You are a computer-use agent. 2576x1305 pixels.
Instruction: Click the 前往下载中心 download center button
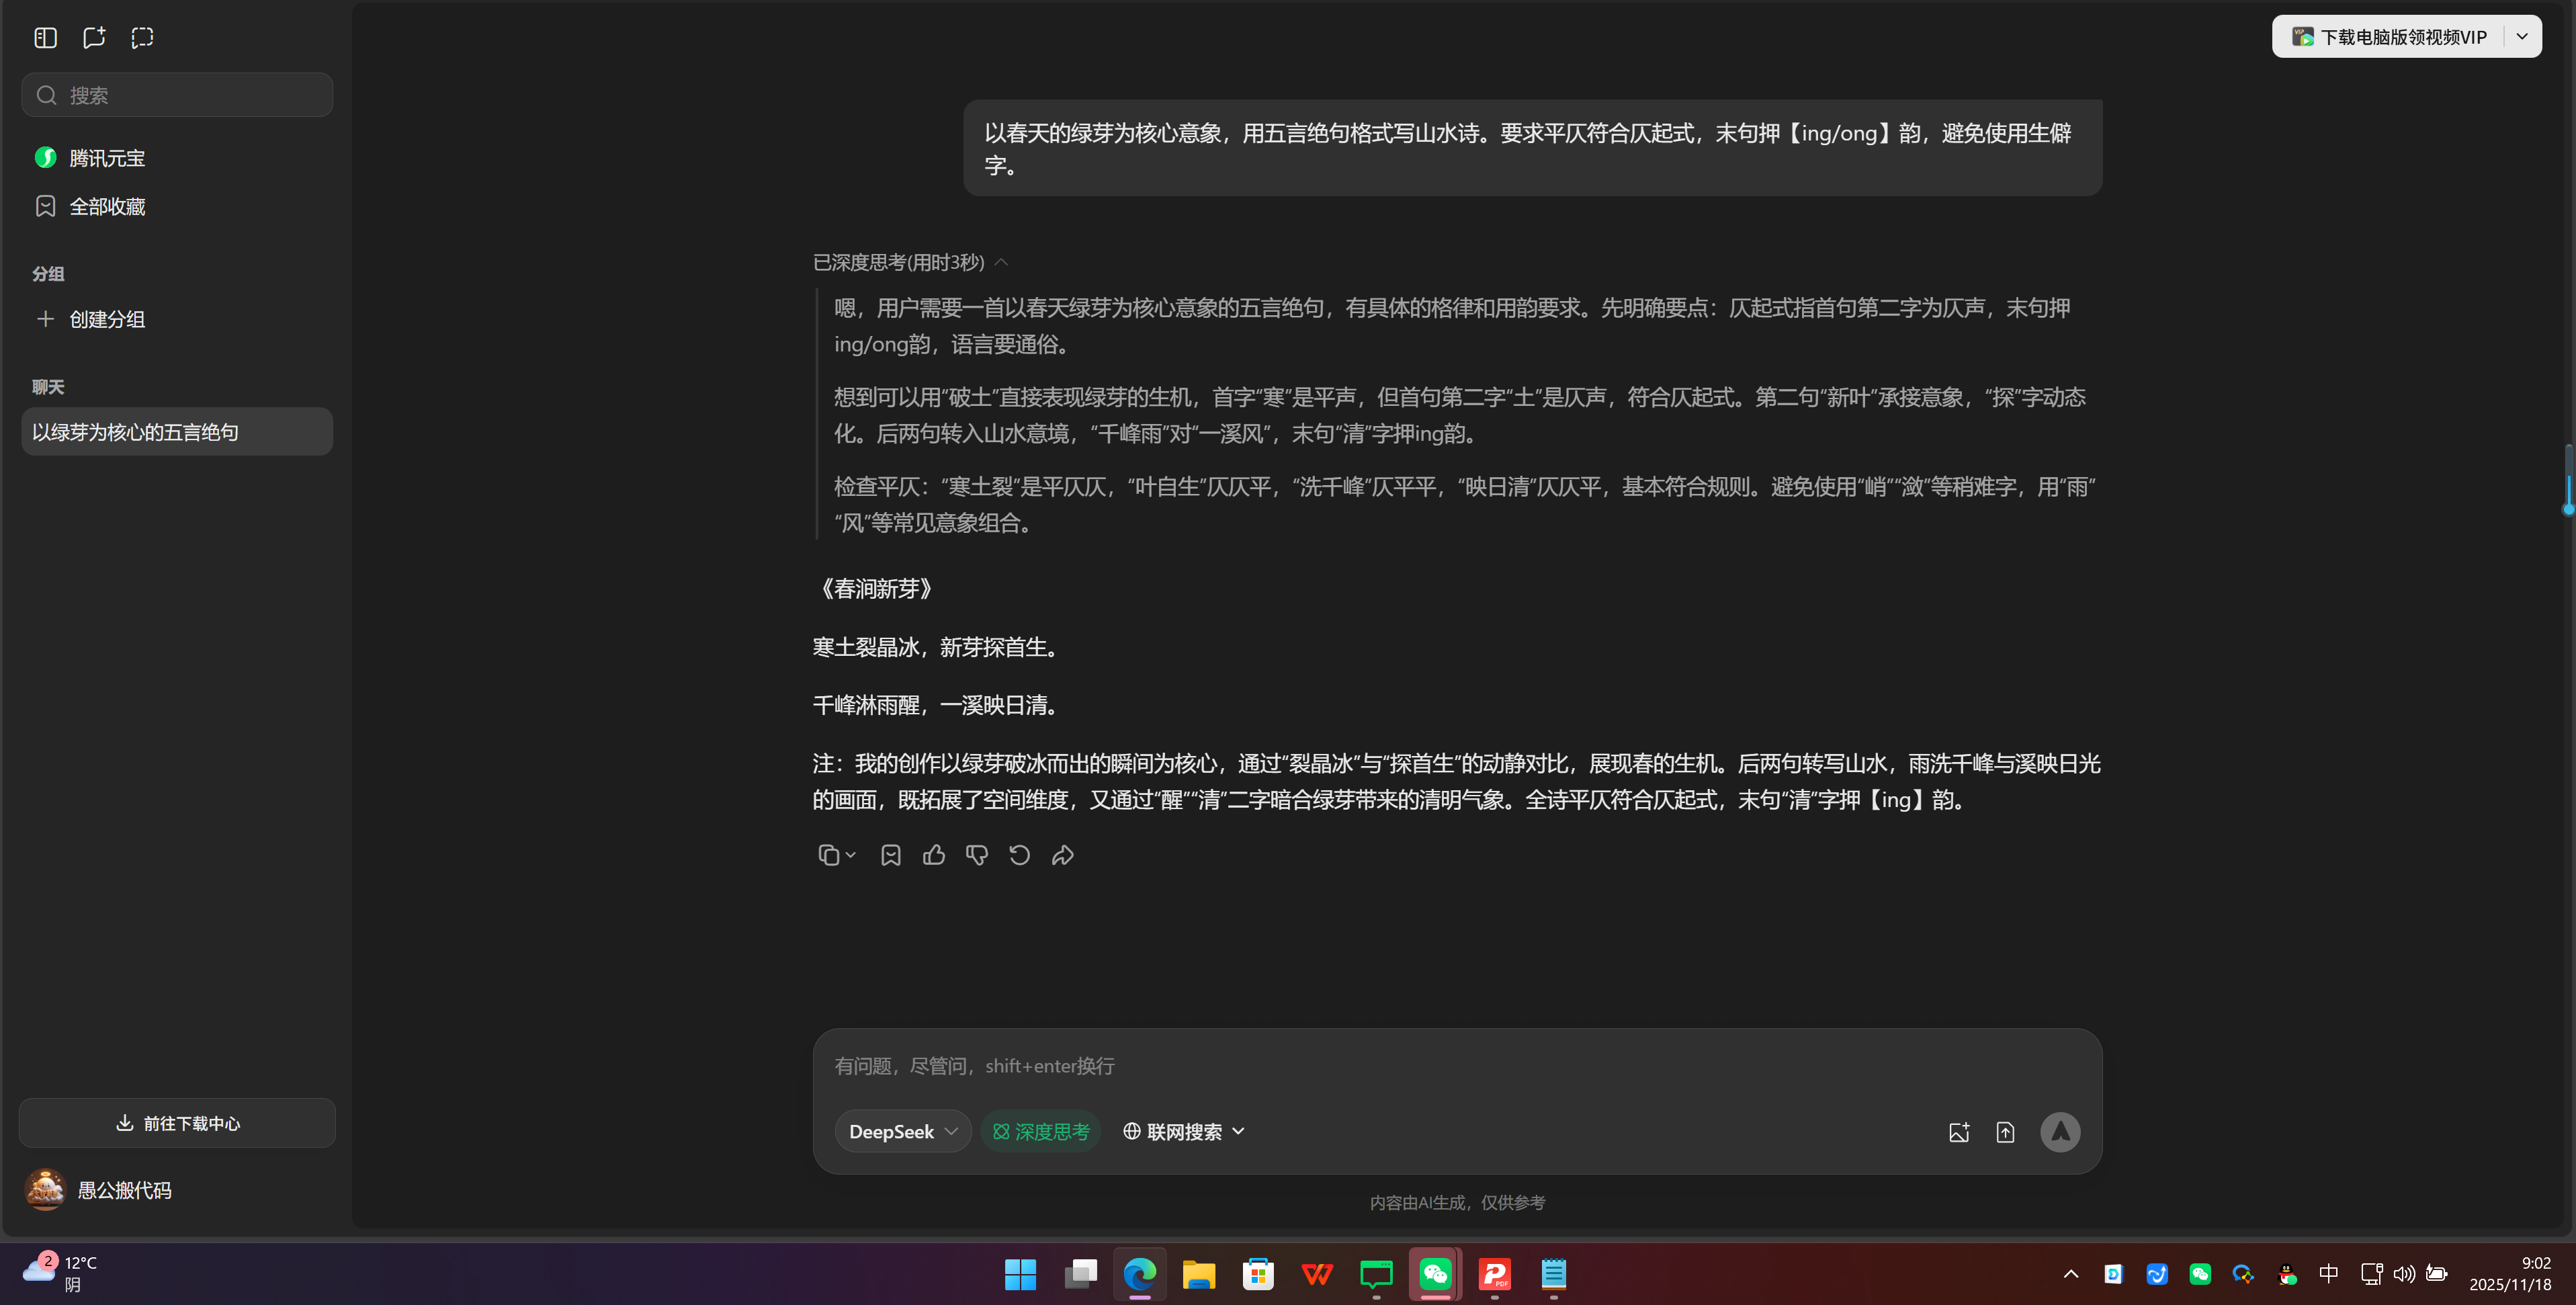point(176,1123)
